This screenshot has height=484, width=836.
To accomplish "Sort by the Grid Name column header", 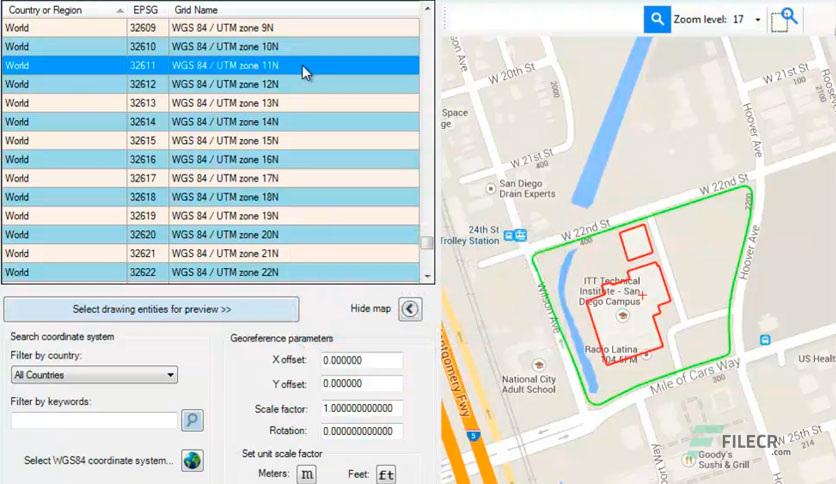I will (x=294, y=10).
